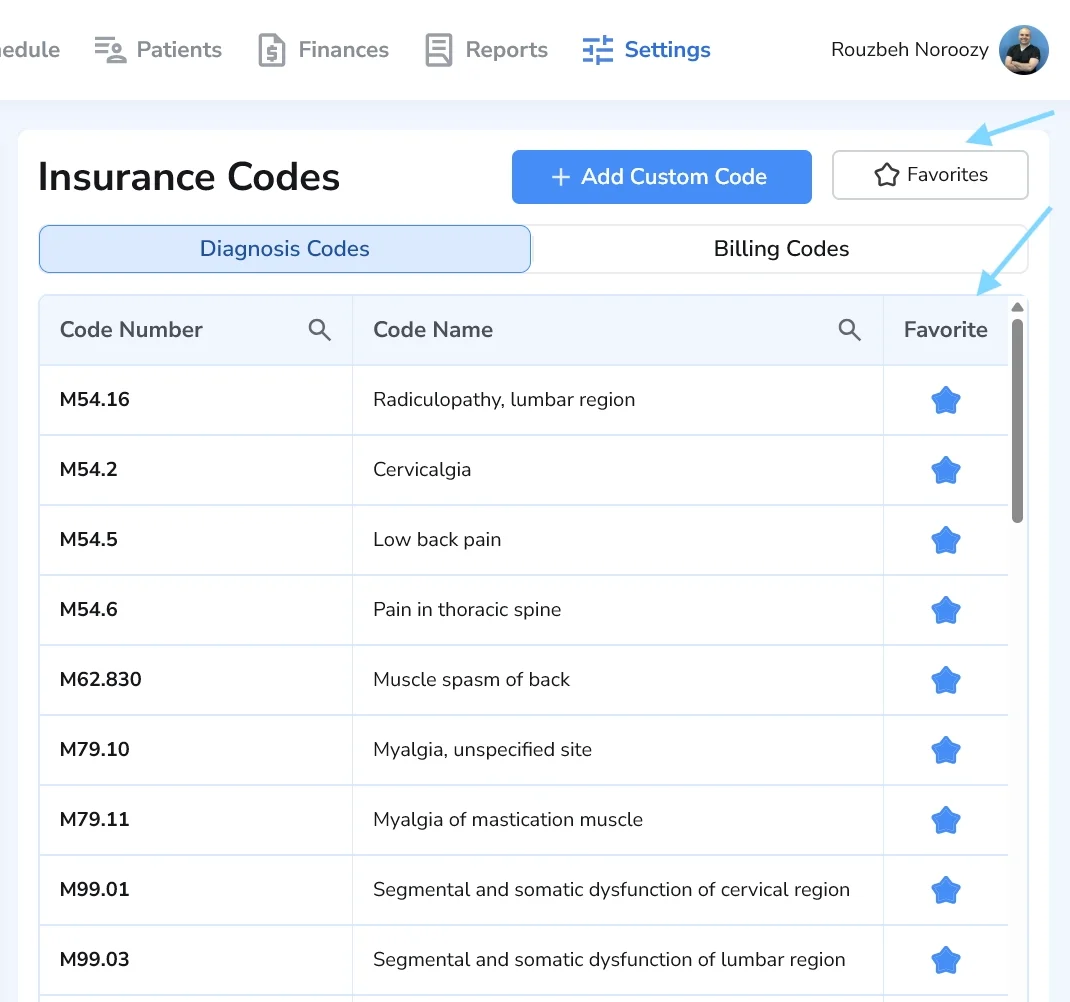This screenshot has height=1002, width=1070.
Task: Click Rouzbeh Noroozy's profile avatar
Action: (1023, 49)
